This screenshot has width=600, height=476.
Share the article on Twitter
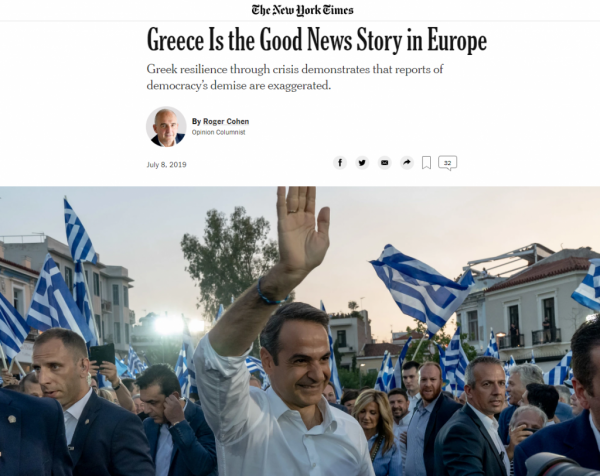(362, 163)
